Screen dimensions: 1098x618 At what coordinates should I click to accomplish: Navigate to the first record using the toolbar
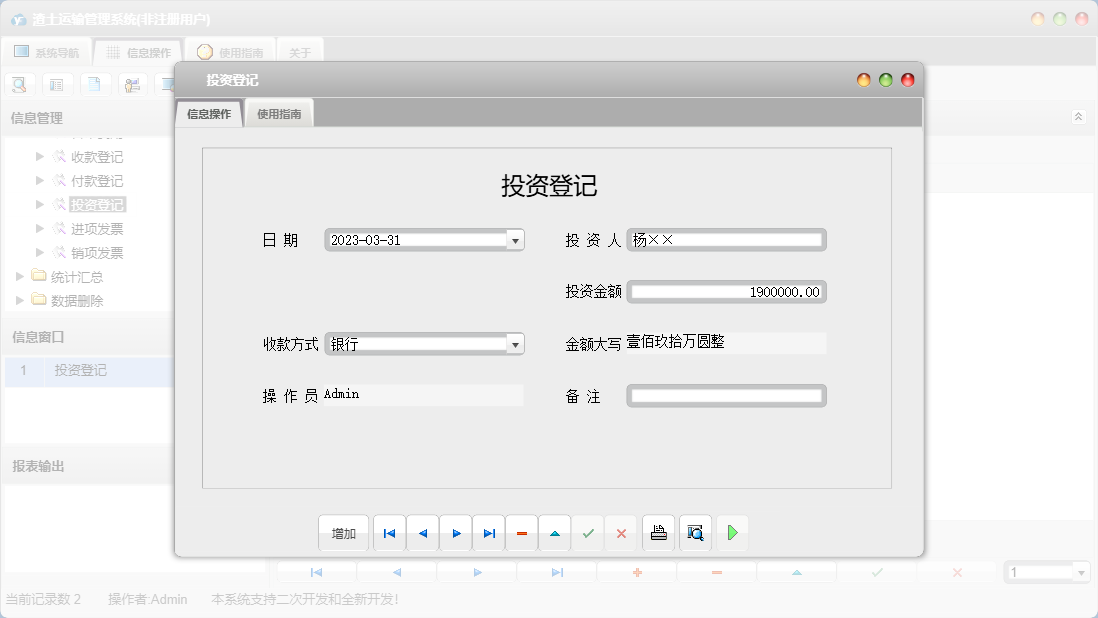(389, 532)
